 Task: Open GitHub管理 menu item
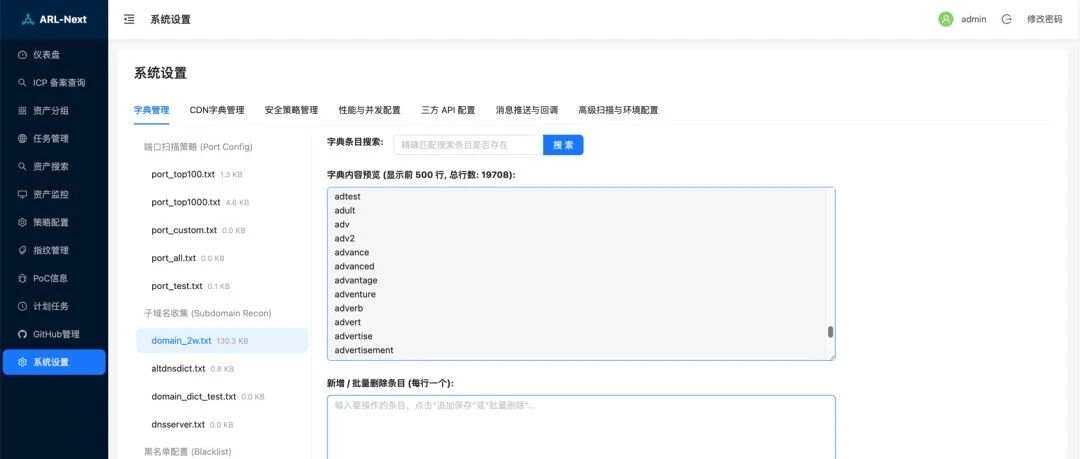tap(54, 334)
